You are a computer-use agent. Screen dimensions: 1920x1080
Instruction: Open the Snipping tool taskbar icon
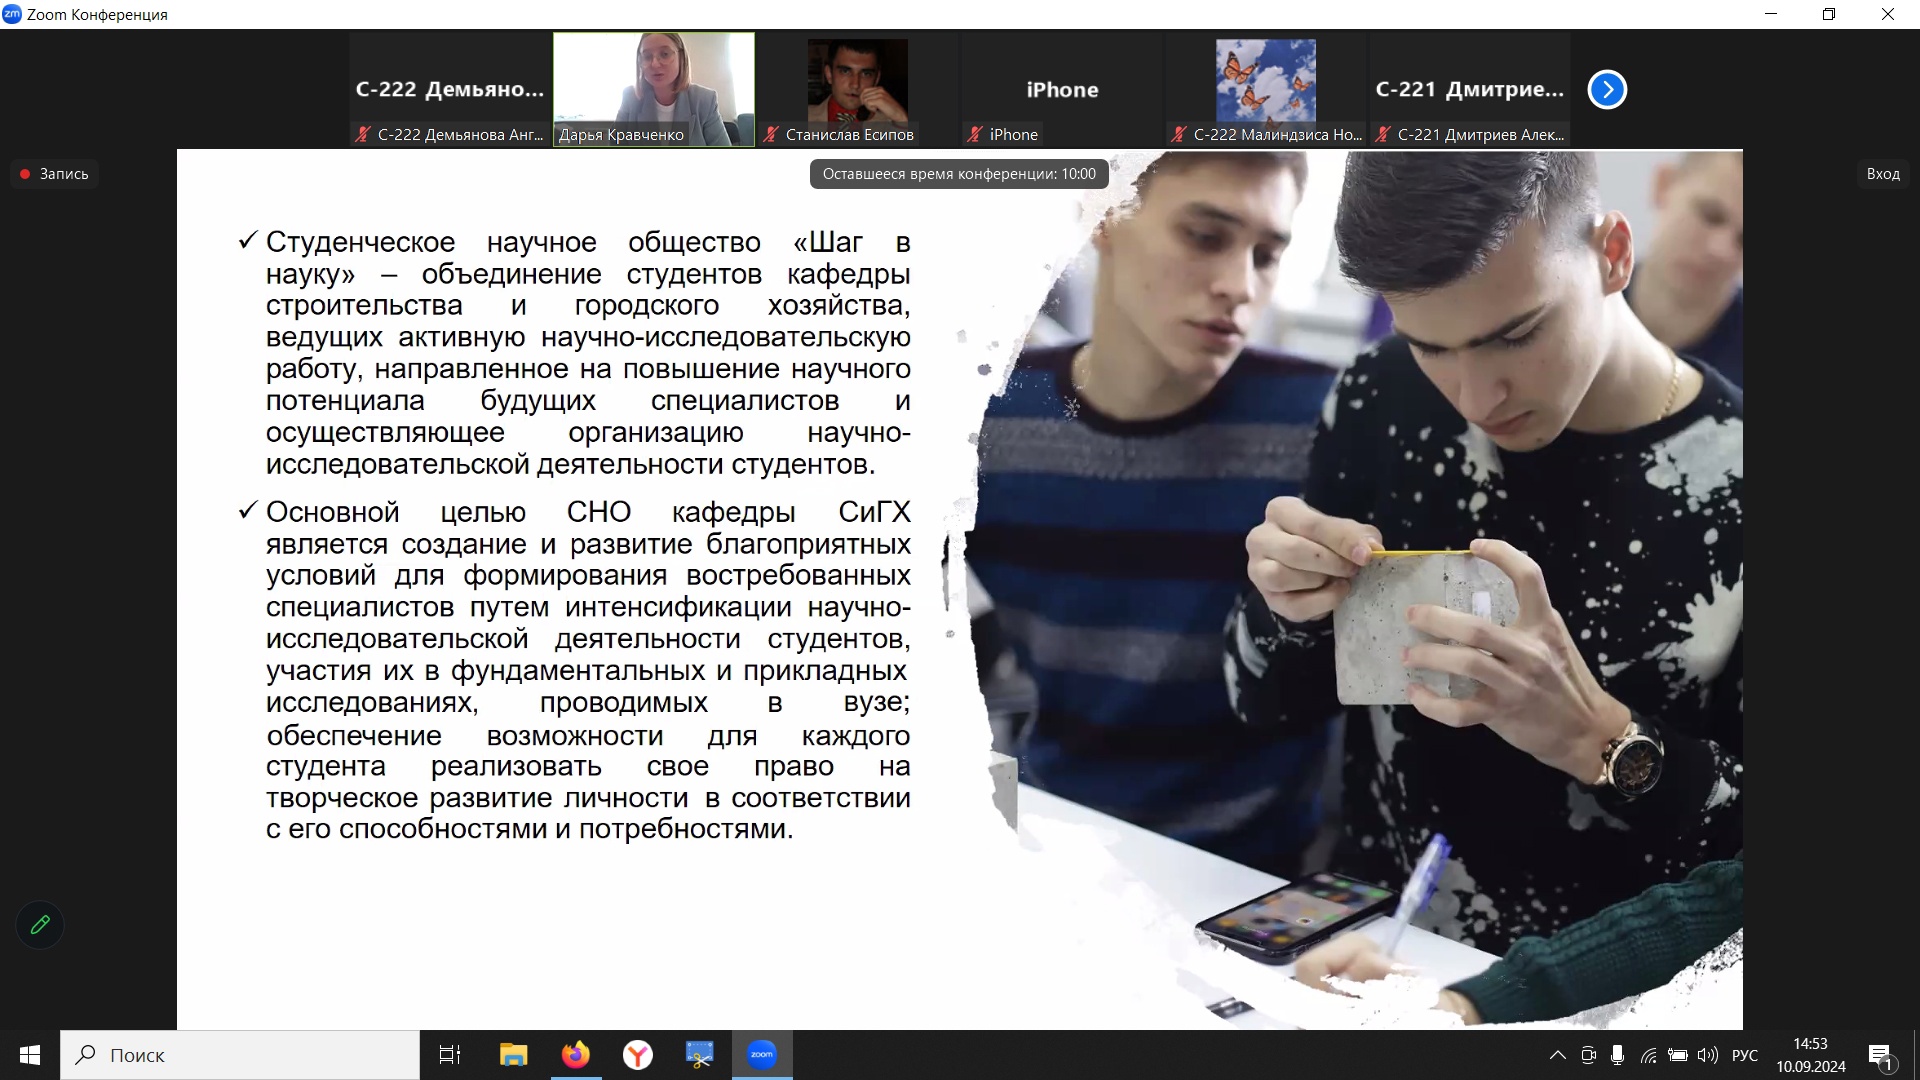[x=699, y=1055]
